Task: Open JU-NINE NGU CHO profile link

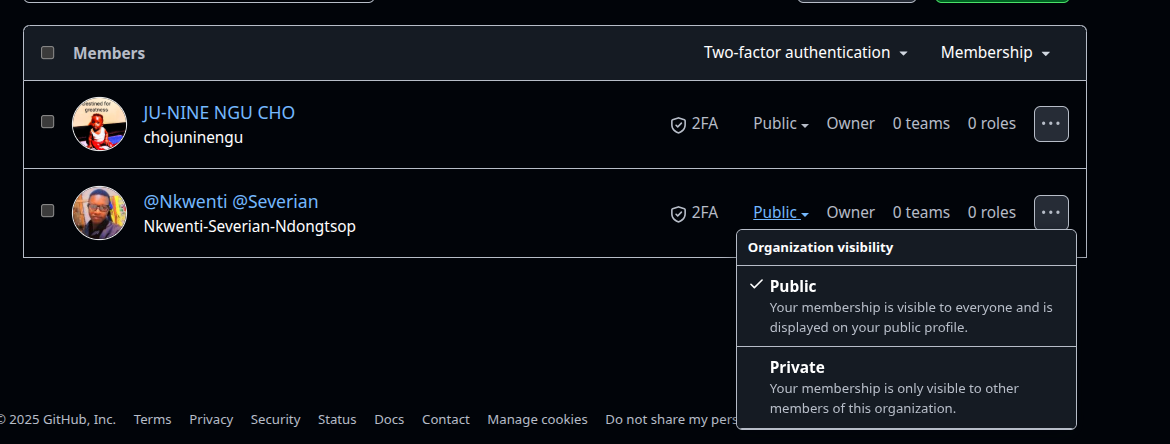Action: coord(219,113)
